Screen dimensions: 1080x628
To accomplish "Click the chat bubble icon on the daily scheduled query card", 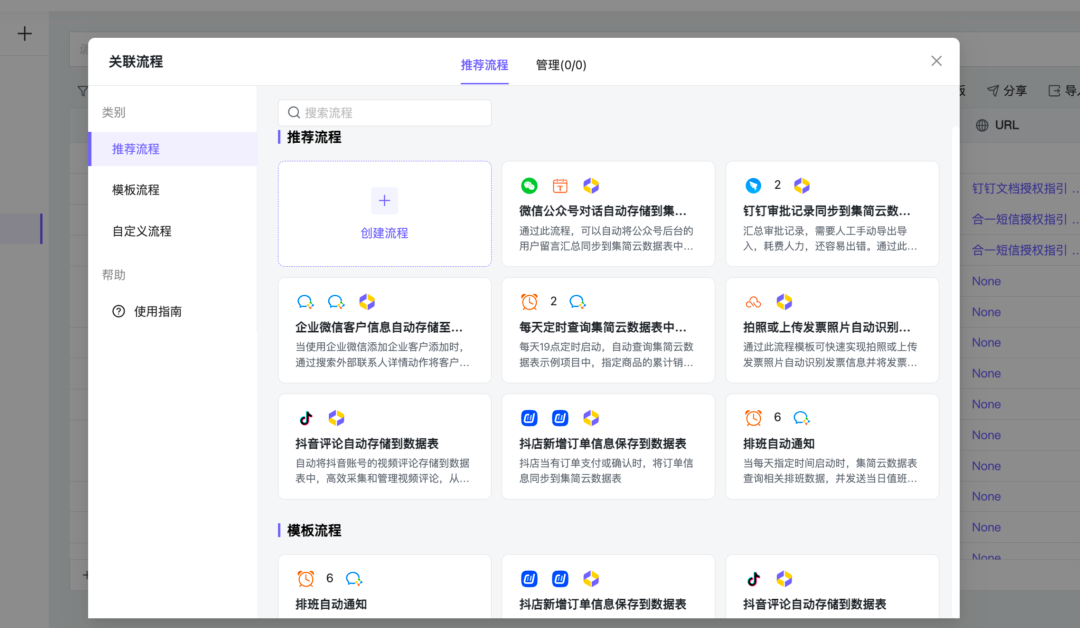I will (x=577, y=302).
